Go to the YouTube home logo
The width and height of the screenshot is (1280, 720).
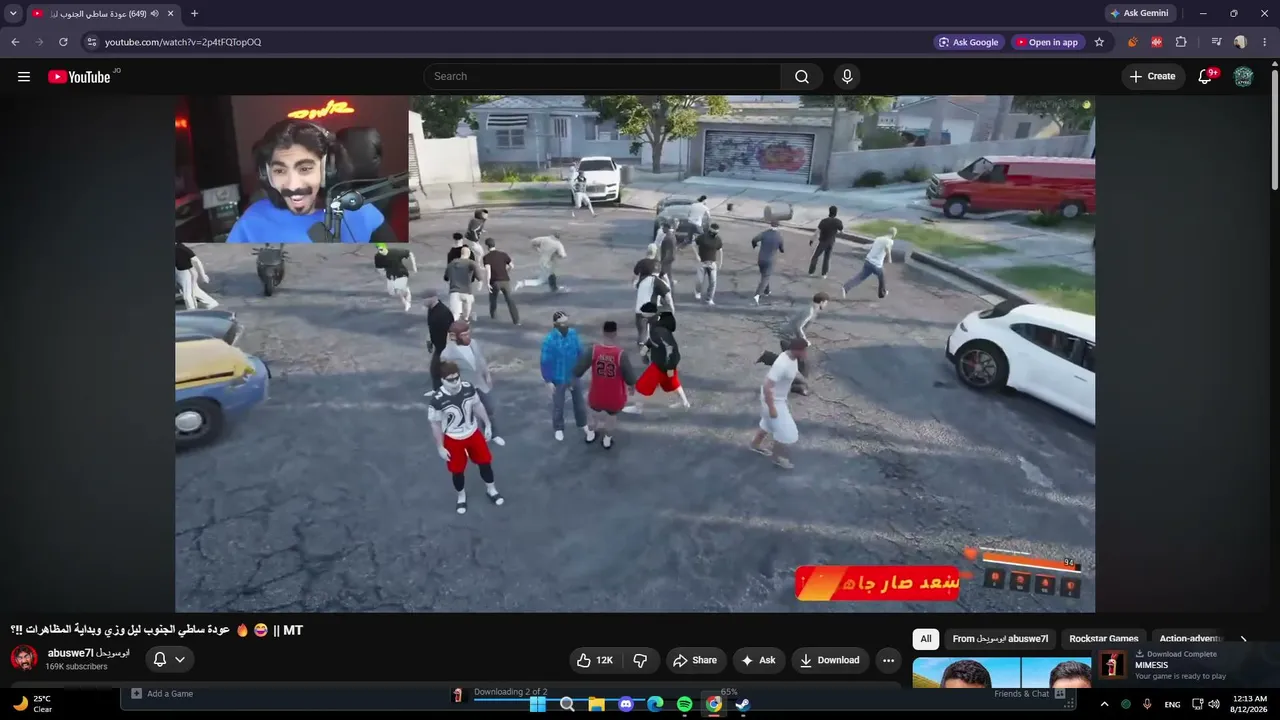[79, 76]
